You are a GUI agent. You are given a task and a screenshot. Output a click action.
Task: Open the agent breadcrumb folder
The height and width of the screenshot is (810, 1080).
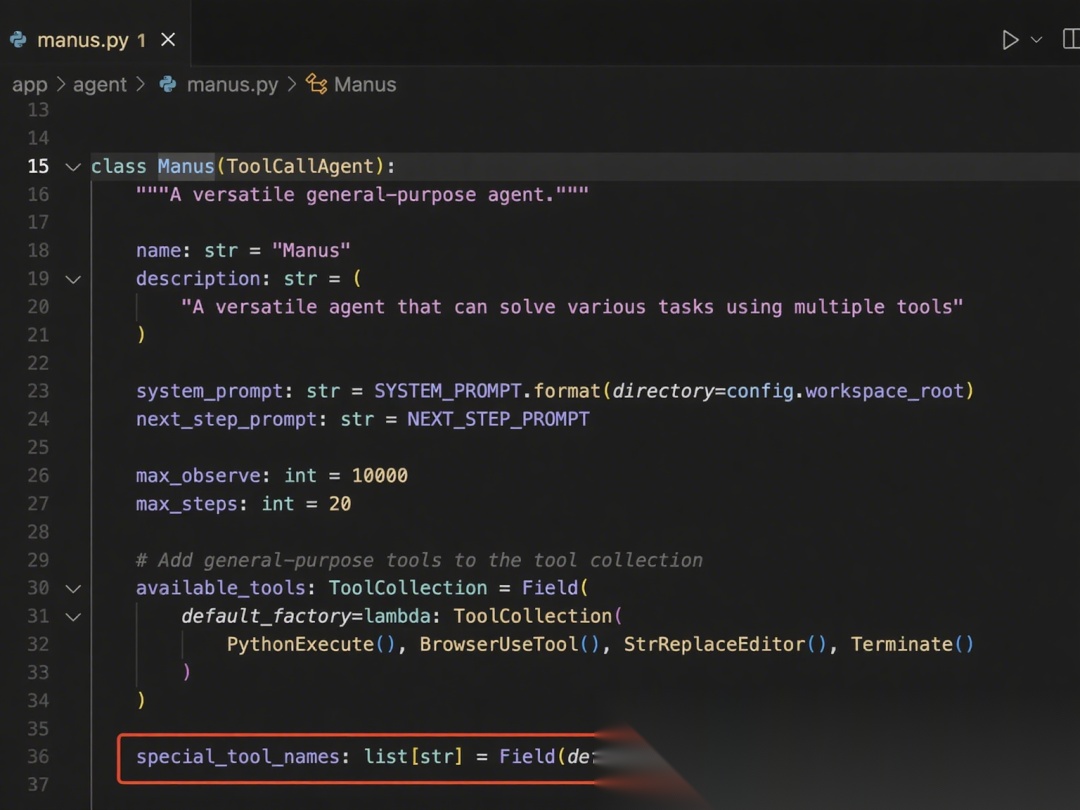(x=100, y=85)
